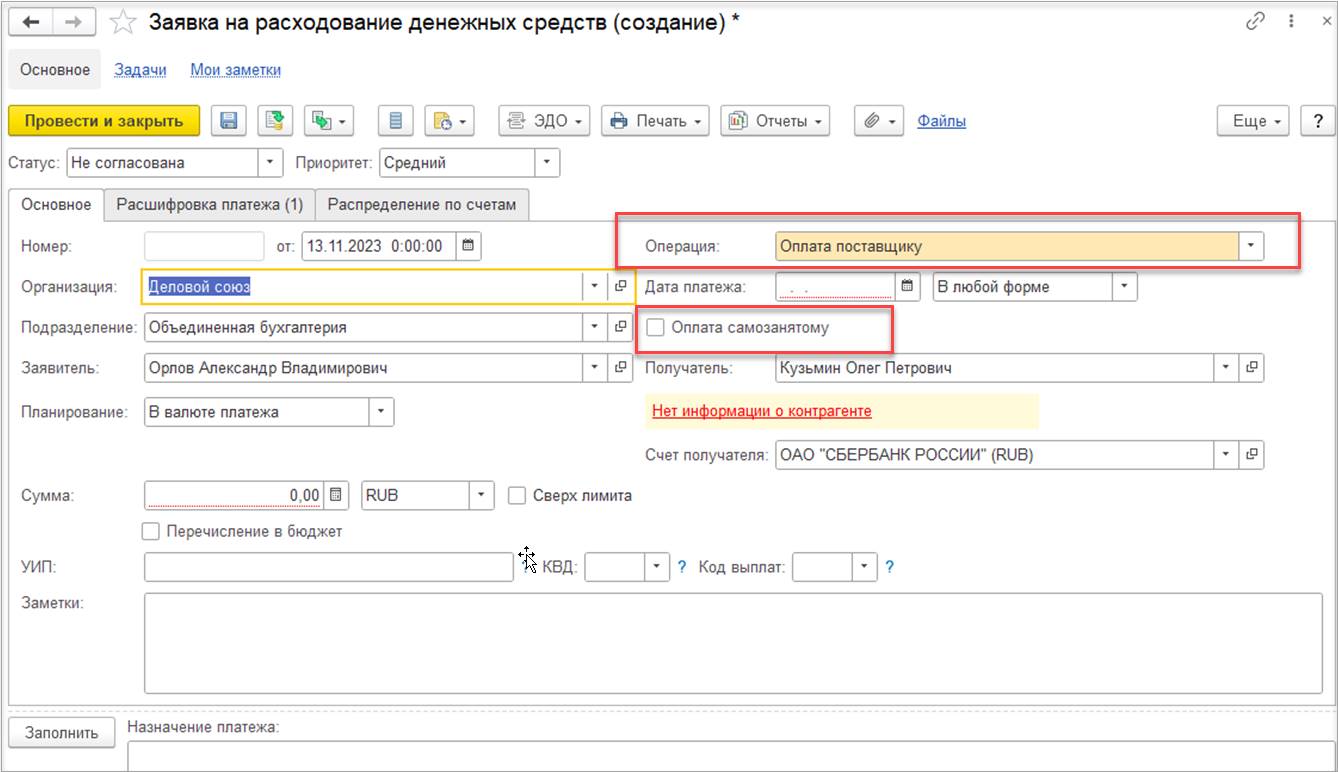Select the inner Основное tab
Viewport: 1338px width, 772px height.
coord(56,204)
